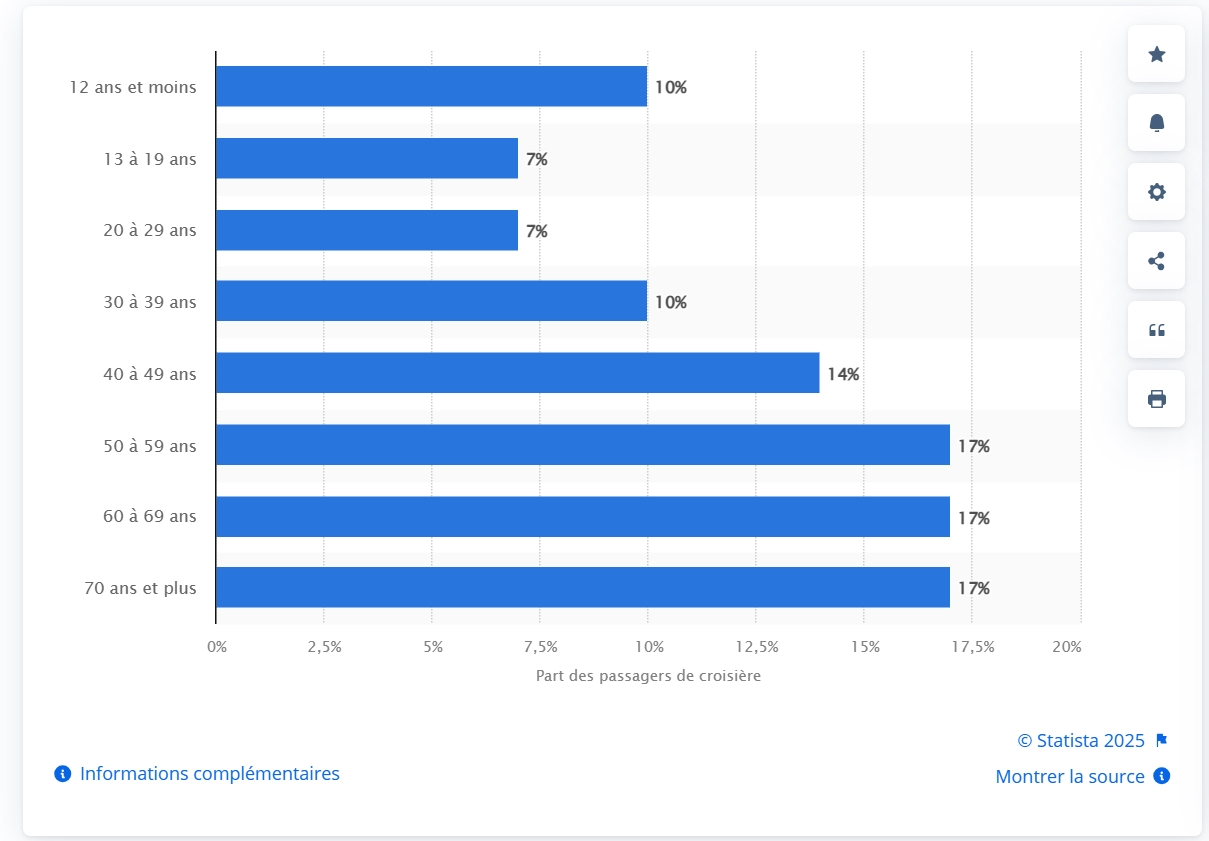Open Informations complémentaires link
Image resolution: width=1209 pixels, height=841 pixels.
[x=209, y=774]
